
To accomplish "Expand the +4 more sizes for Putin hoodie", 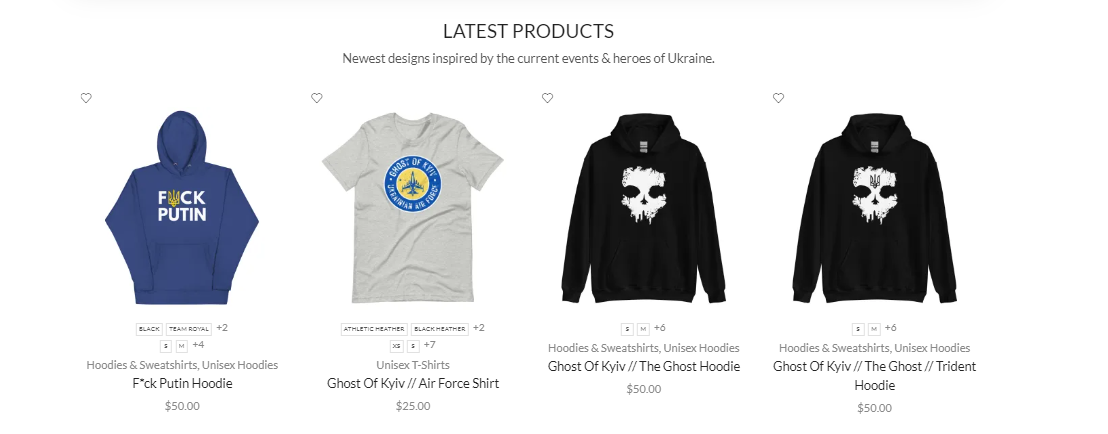I will click(198, 345).
